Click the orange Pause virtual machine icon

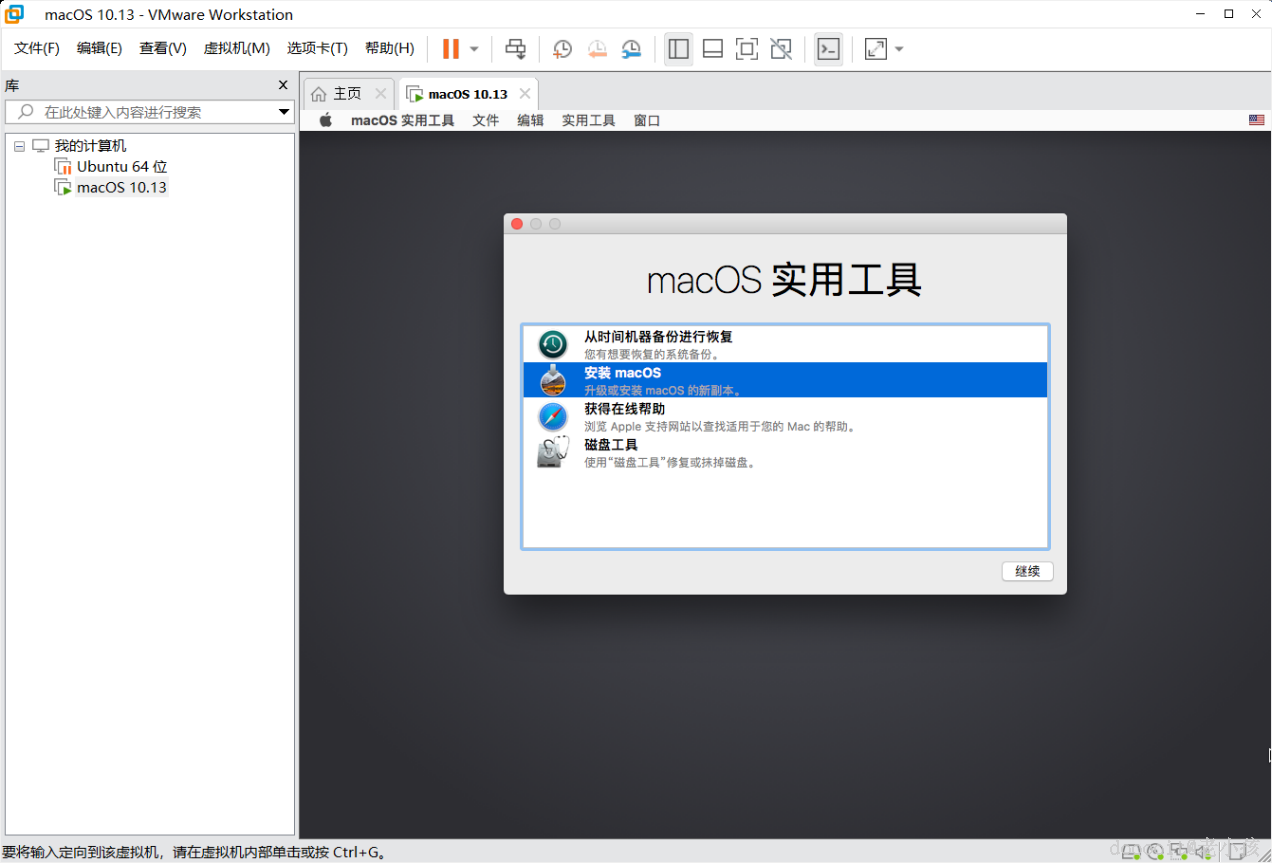(451, 49)
